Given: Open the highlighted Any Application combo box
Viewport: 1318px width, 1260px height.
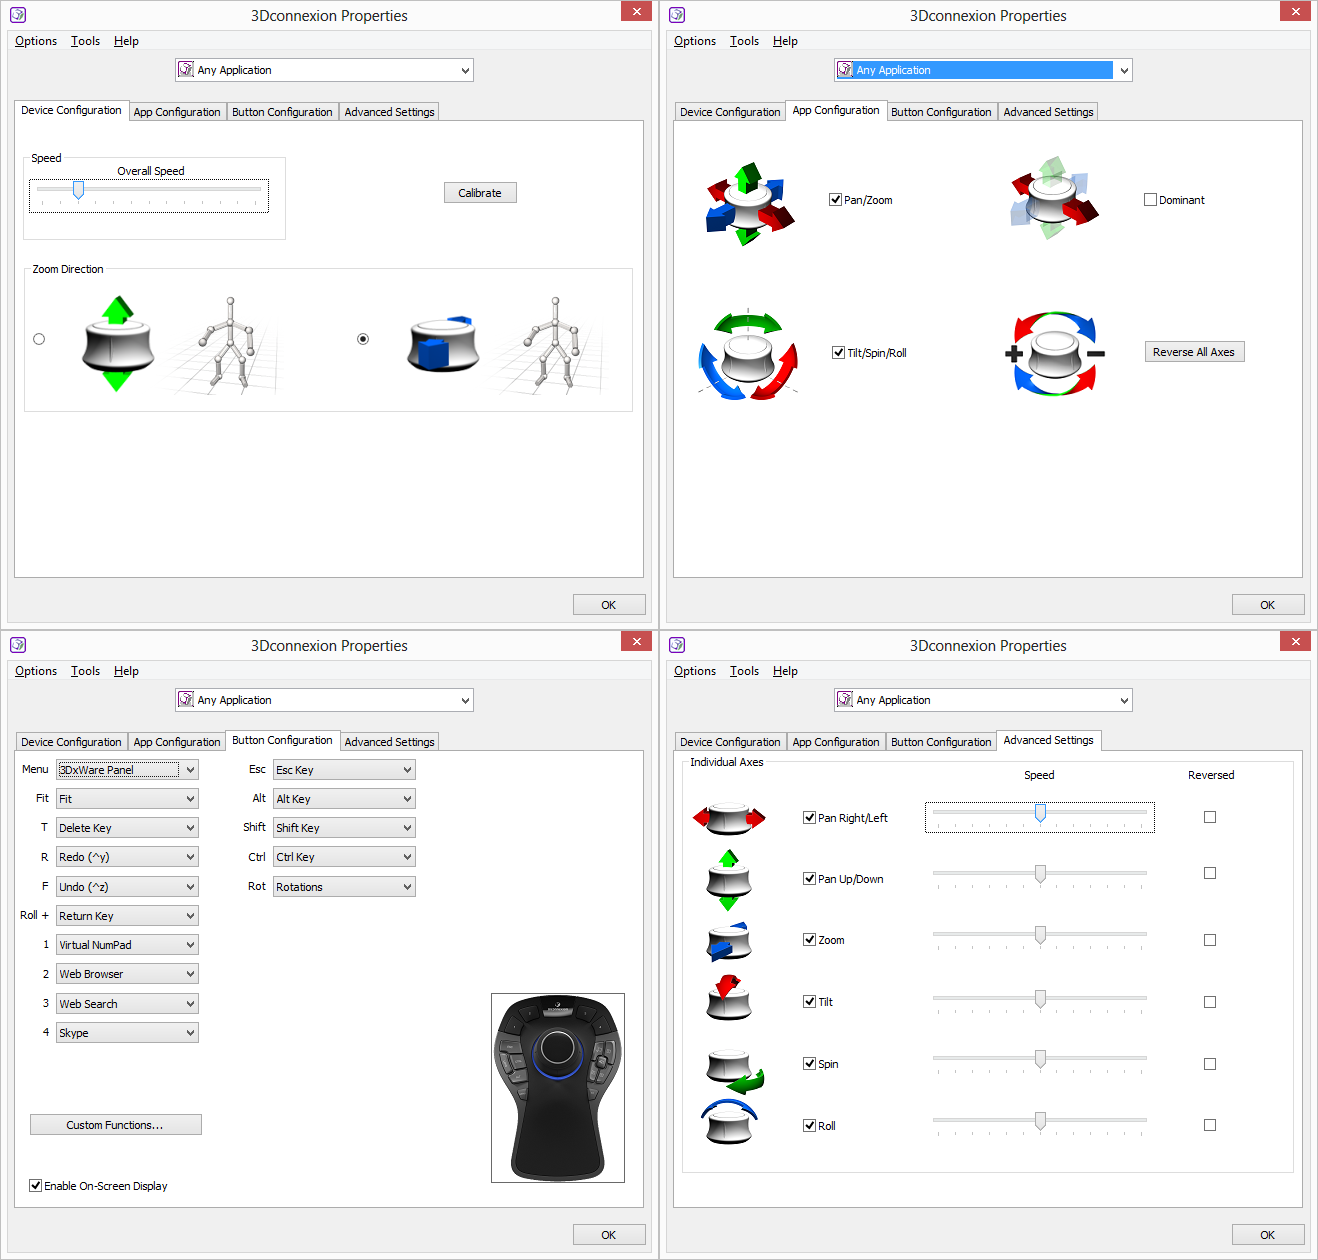Looking at the screenshot, I should tap(984, 70).
